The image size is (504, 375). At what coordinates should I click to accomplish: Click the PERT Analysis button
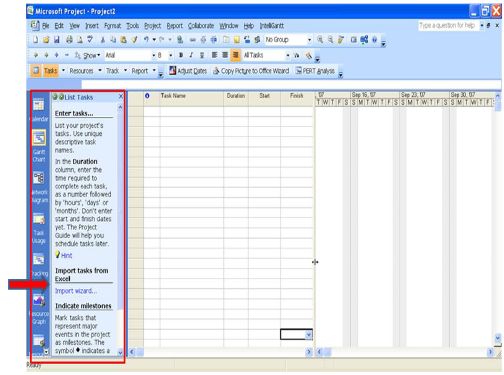315,71
